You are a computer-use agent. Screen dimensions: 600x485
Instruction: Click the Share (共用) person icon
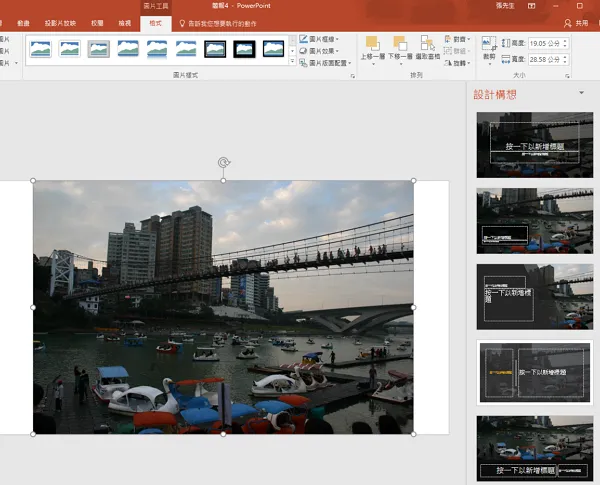coord(567,23)
